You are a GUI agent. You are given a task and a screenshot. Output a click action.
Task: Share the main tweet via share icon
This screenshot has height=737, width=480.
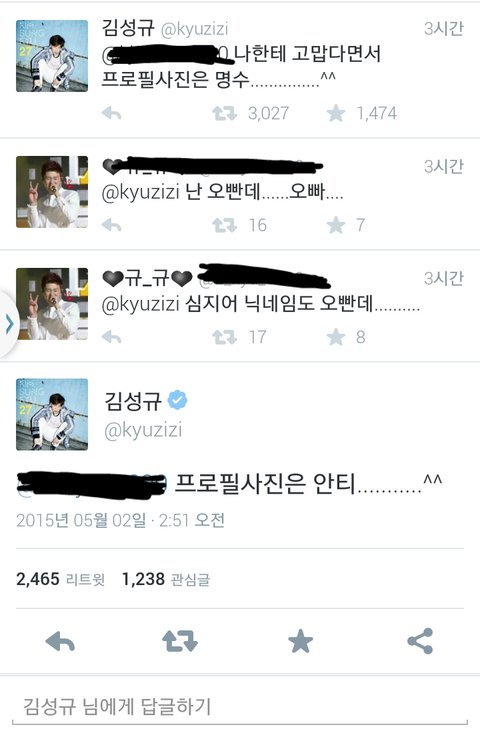pyautogui.click(x=420, y=641)
